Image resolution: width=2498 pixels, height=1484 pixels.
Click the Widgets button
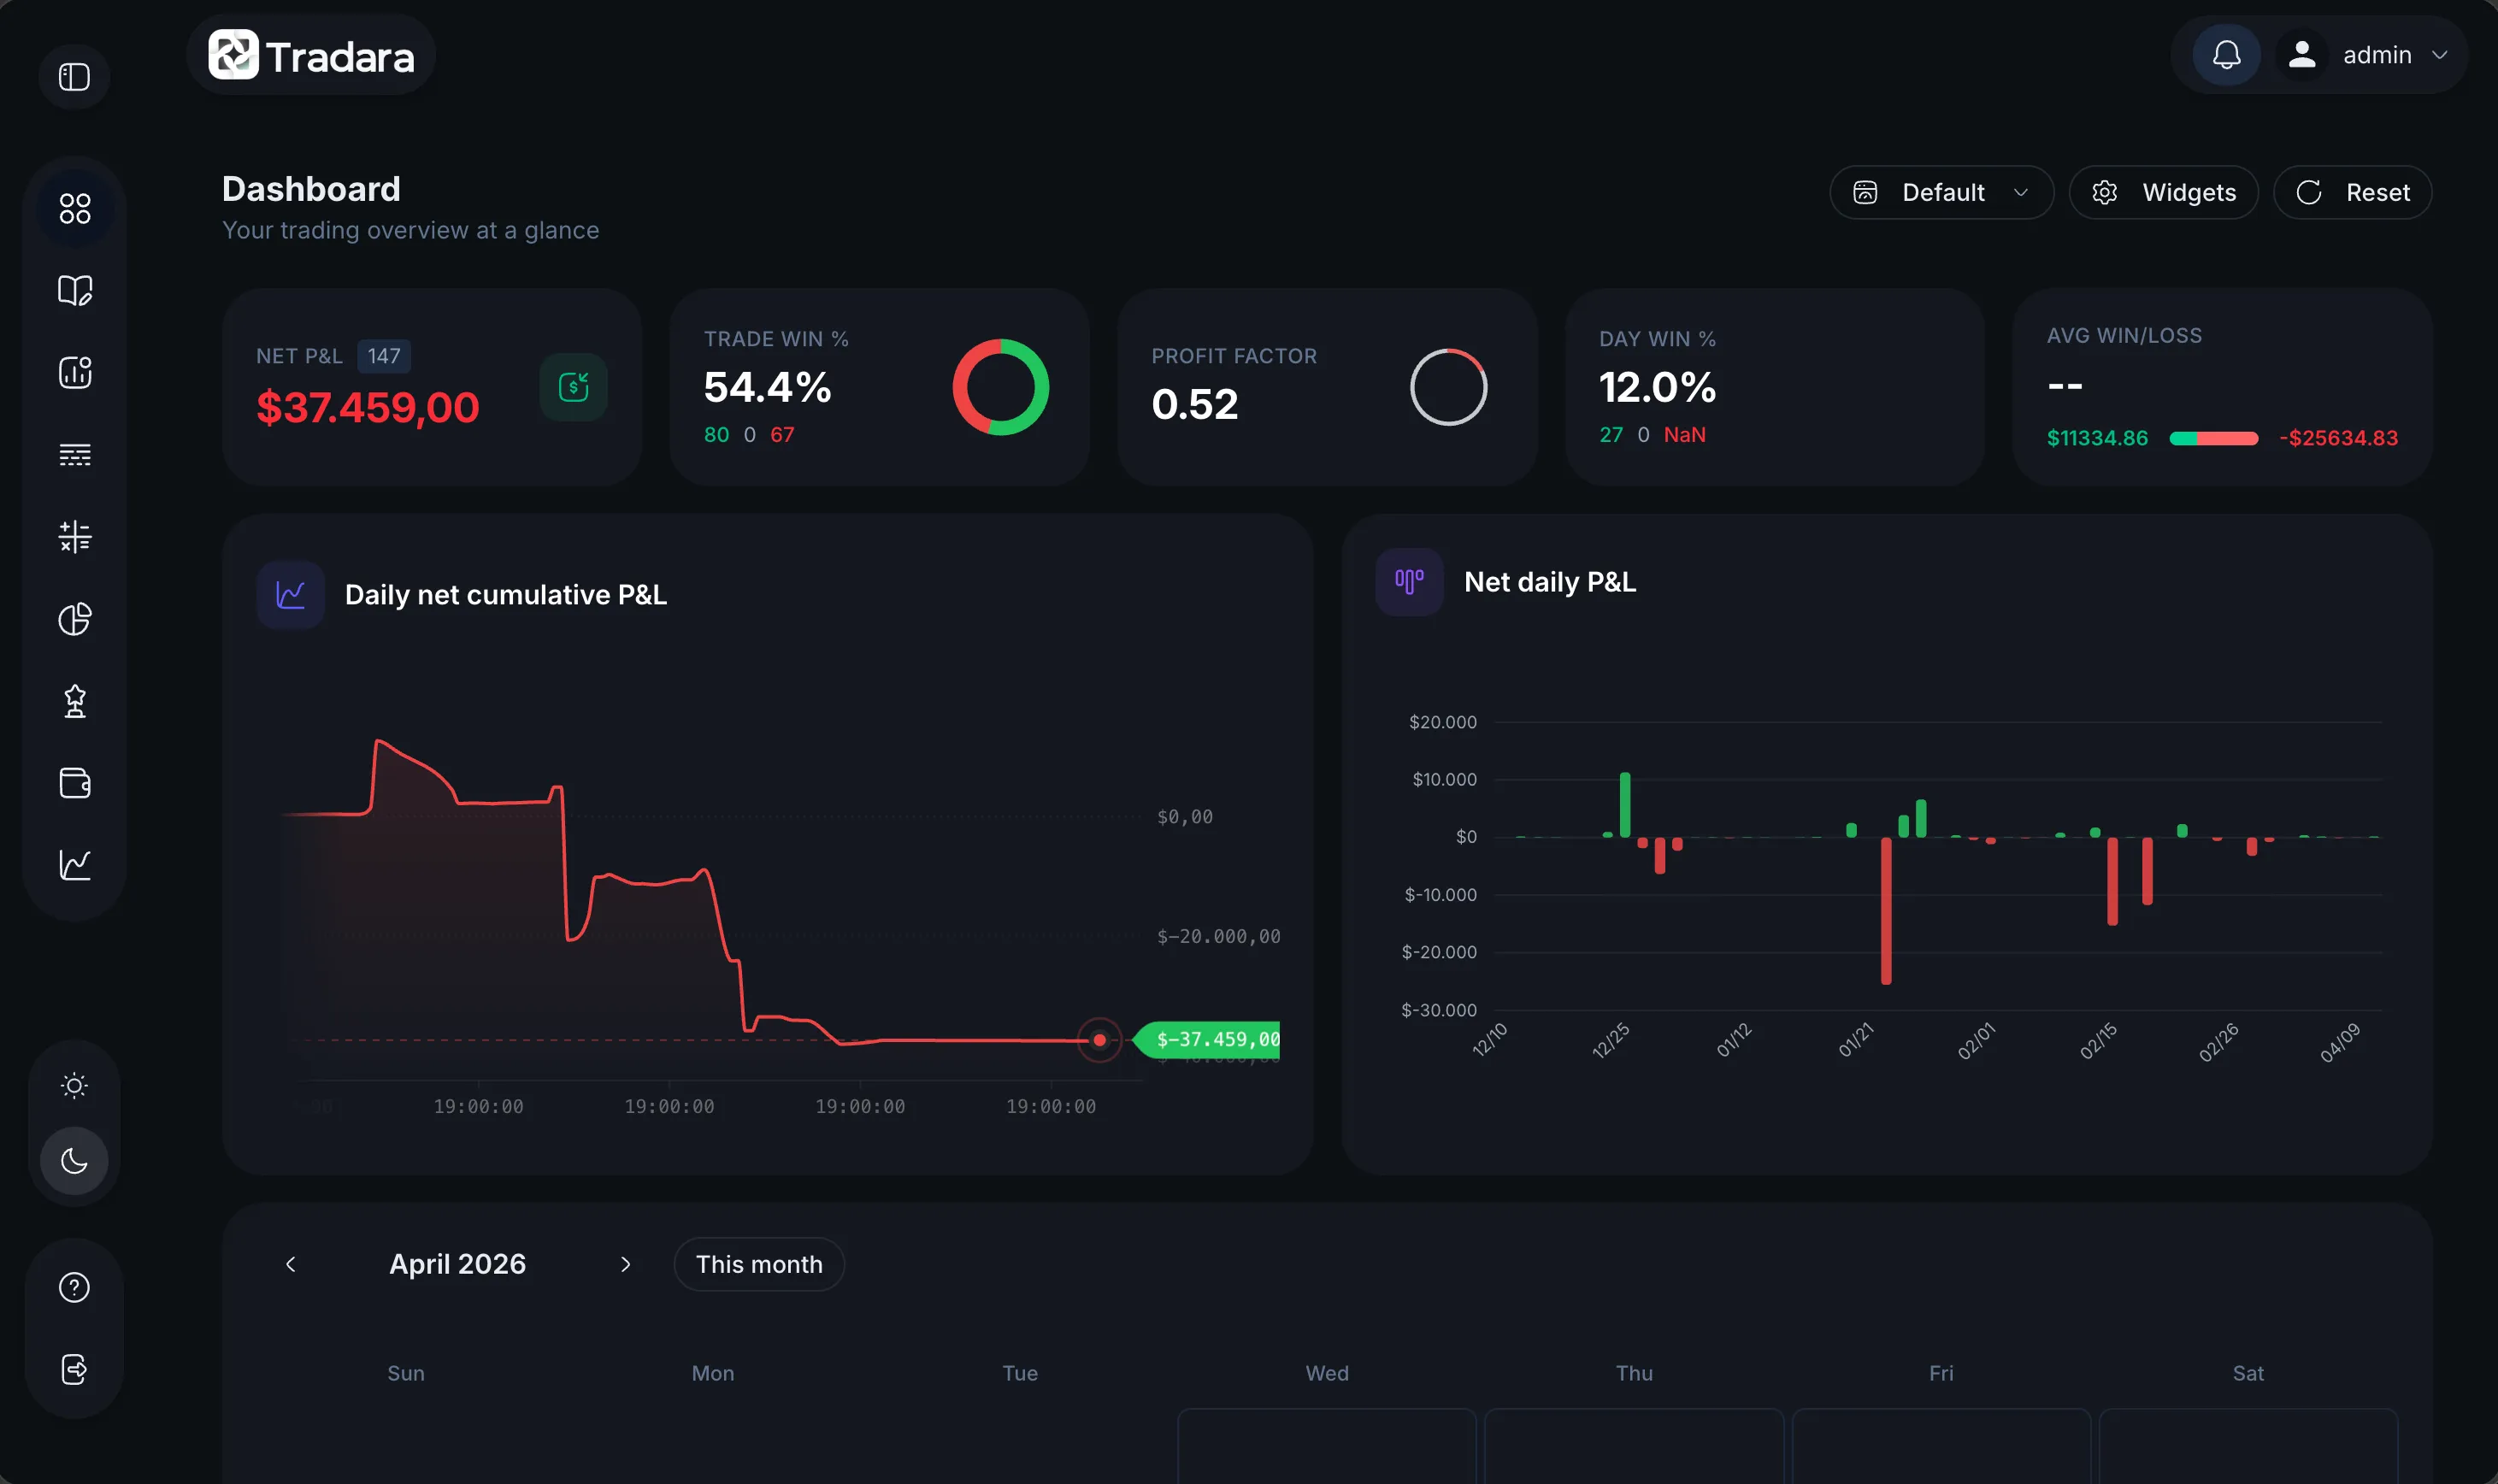(x=2164, y=192)
